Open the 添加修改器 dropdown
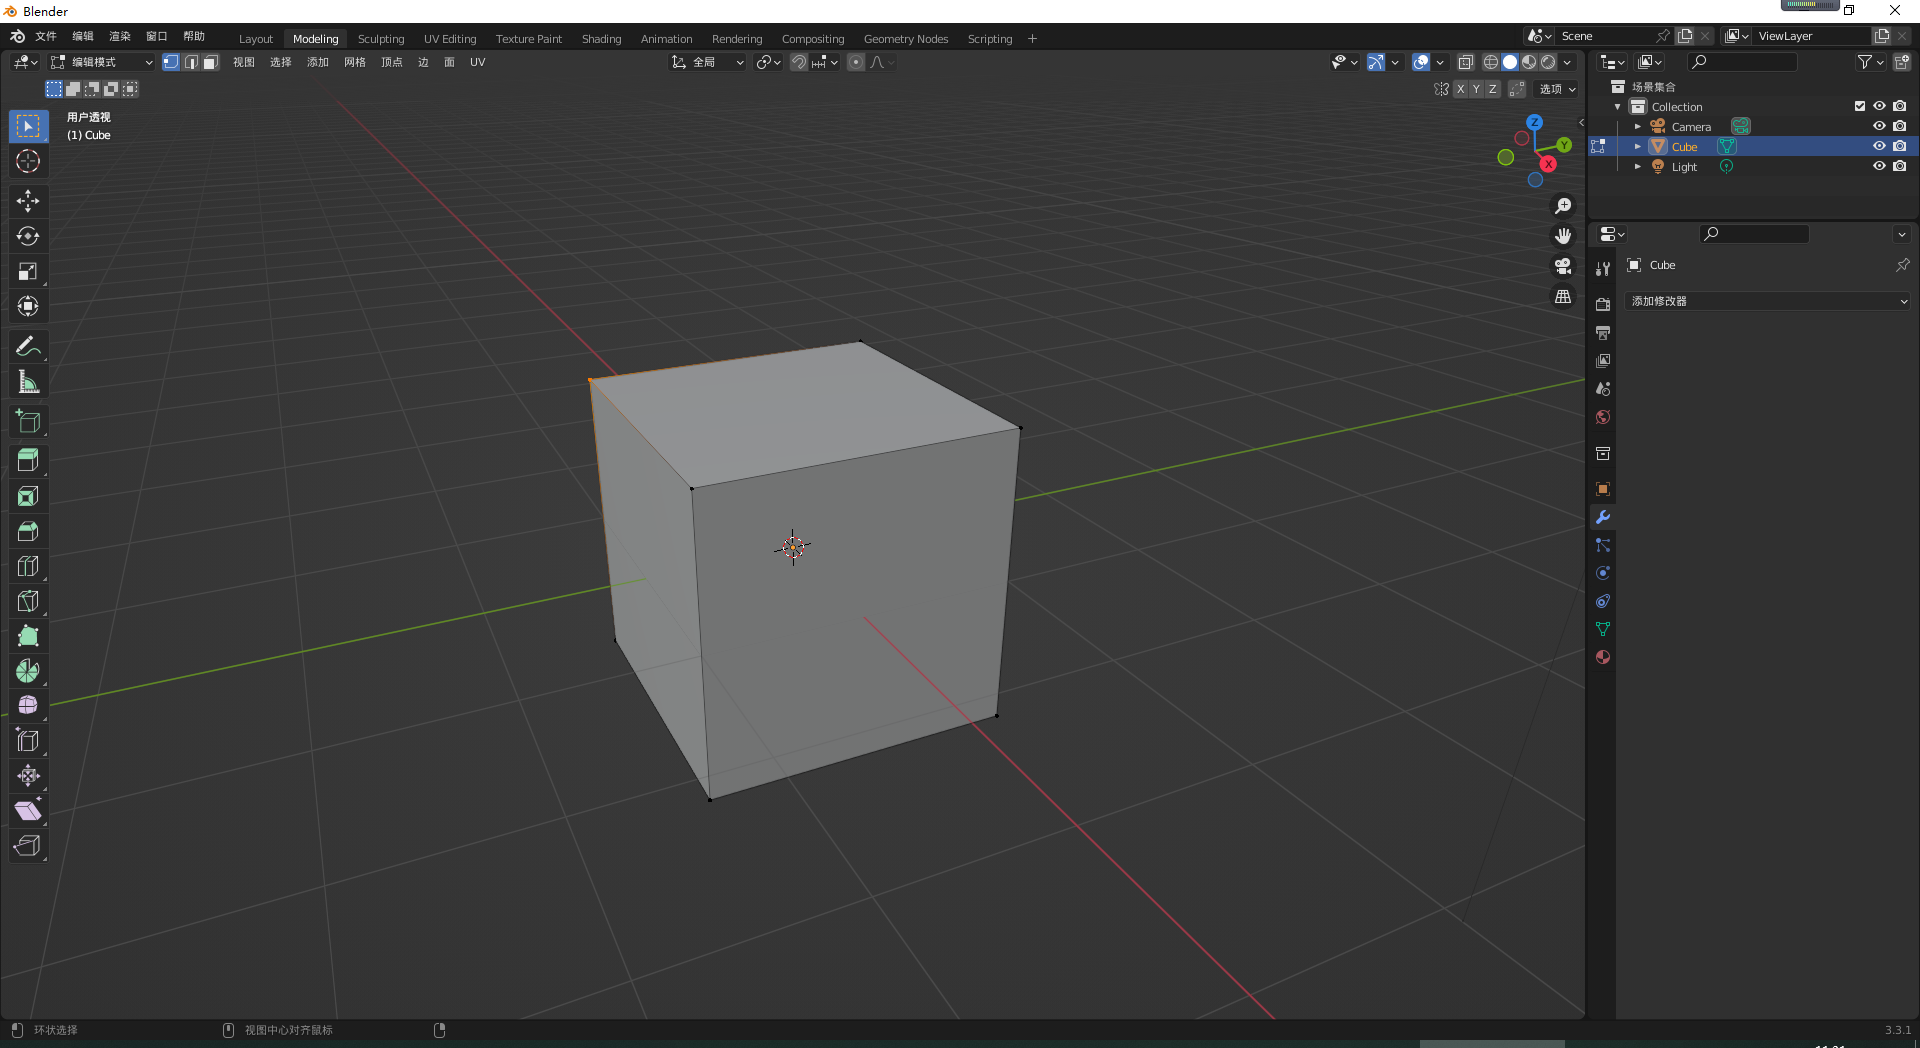The height and width of the screenshot is (1048, 1920). (x=1766, y=300)
